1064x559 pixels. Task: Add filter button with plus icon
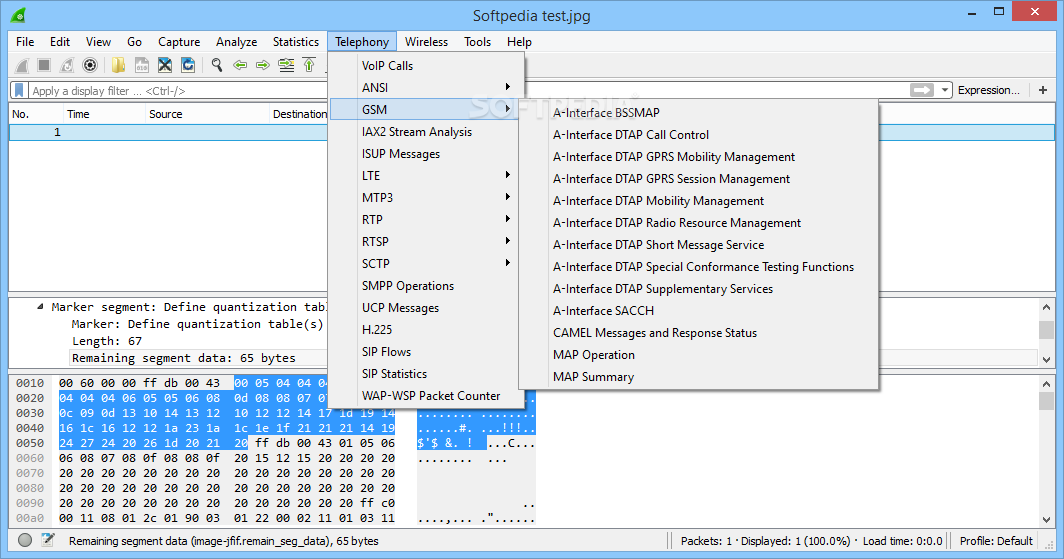tap(1043, 90)
